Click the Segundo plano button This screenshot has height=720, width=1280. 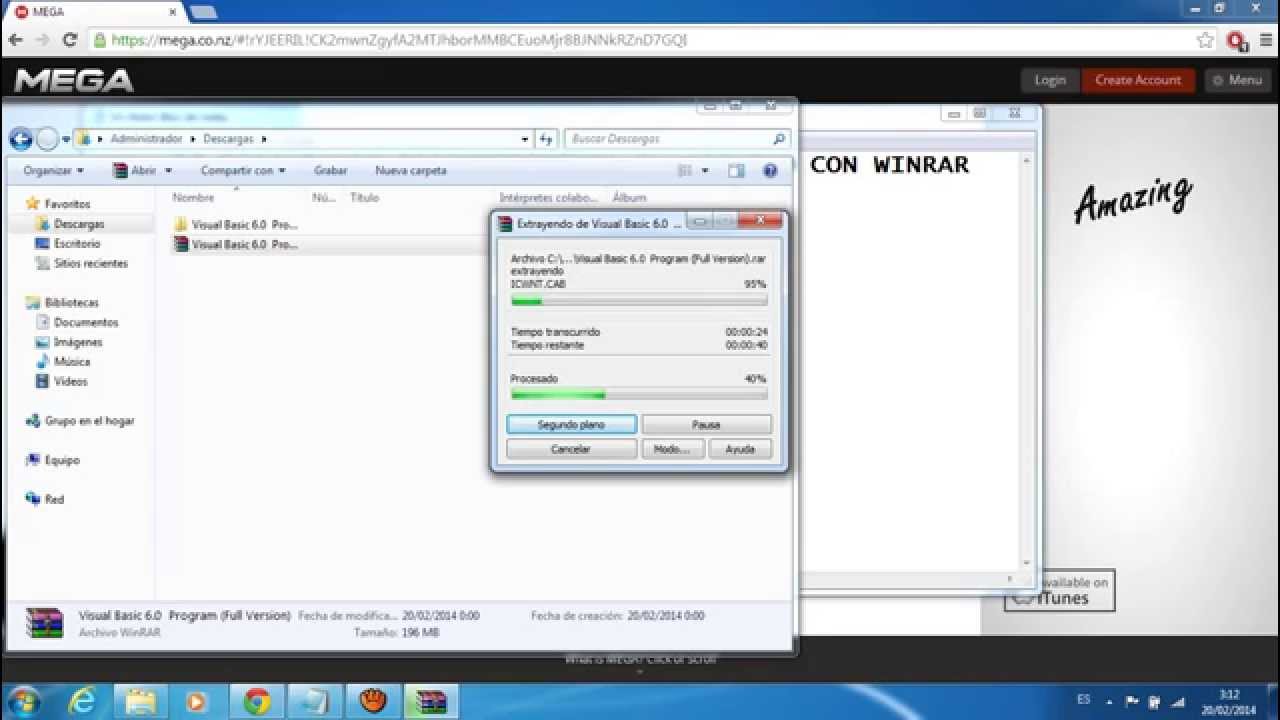pos(571,425)
